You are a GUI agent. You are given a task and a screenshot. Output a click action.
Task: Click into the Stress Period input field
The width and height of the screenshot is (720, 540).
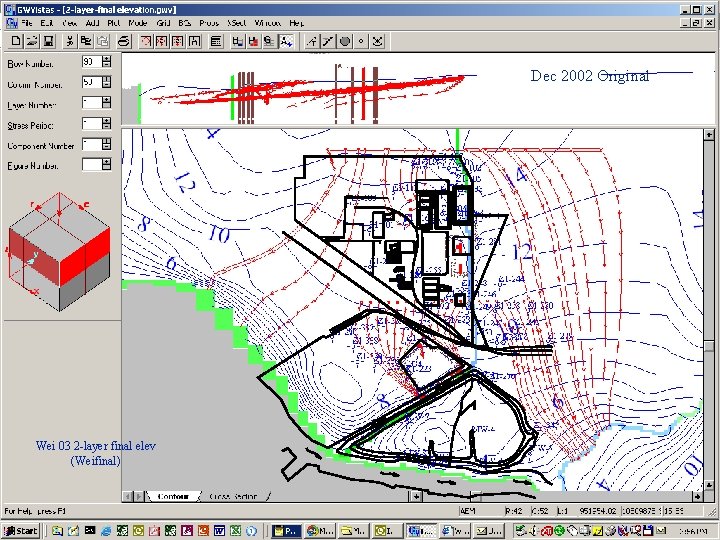(x=92, y=123)
